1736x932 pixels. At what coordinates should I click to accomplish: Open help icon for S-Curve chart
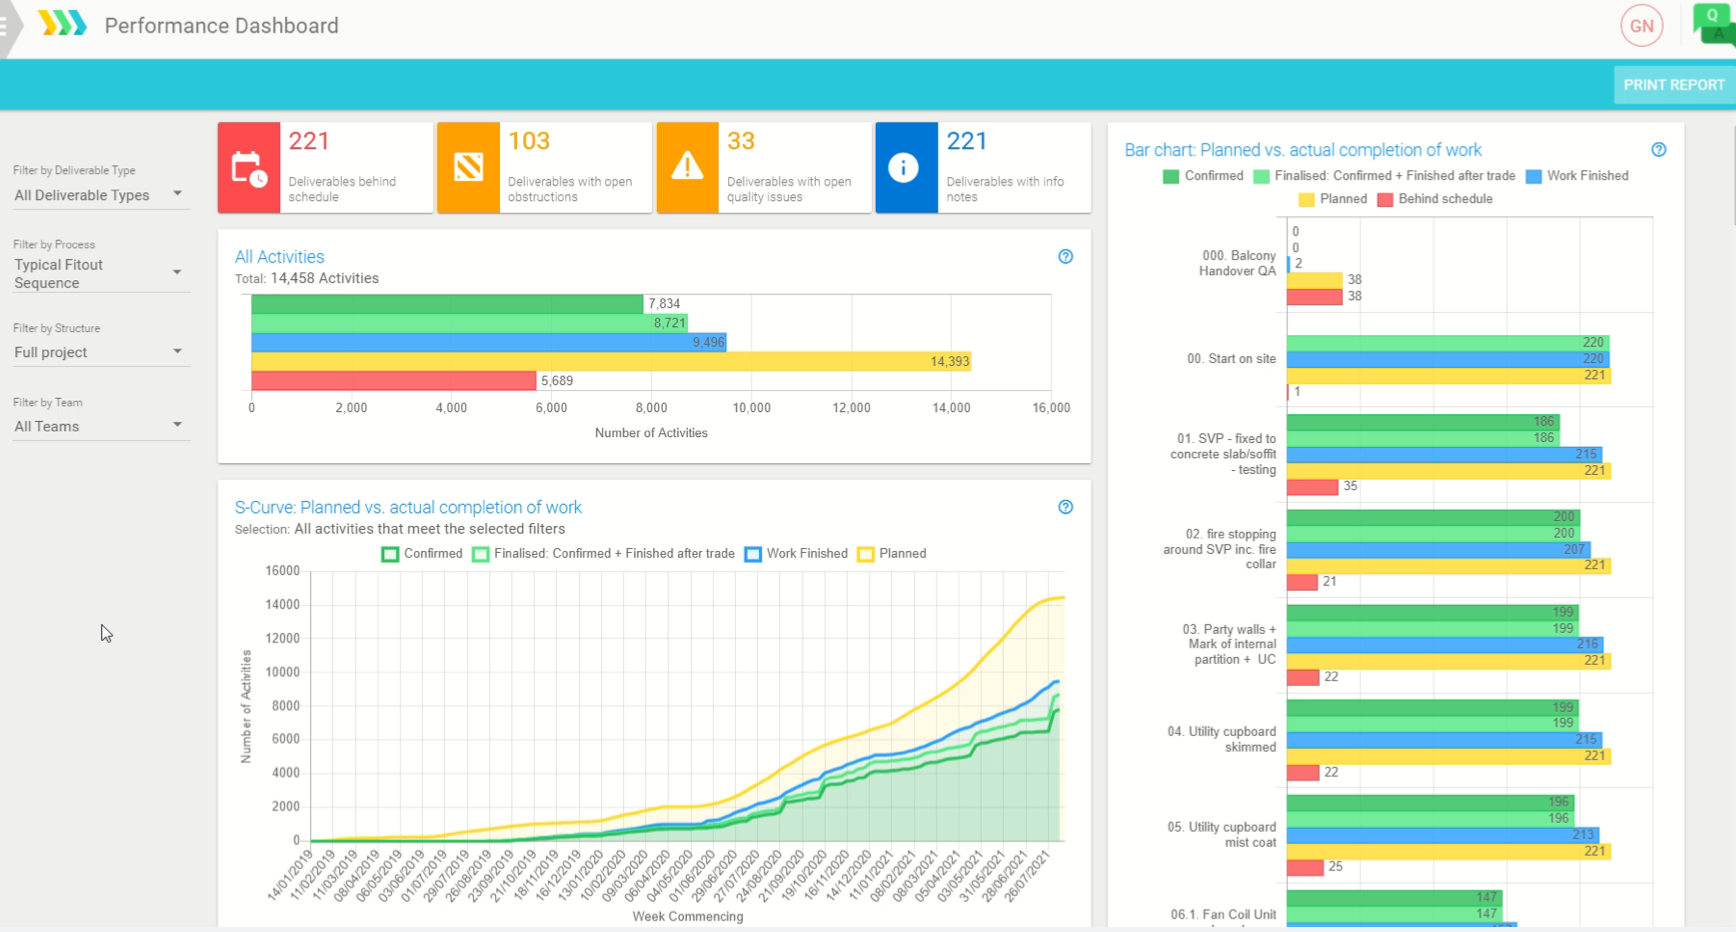click(1065, 507)
